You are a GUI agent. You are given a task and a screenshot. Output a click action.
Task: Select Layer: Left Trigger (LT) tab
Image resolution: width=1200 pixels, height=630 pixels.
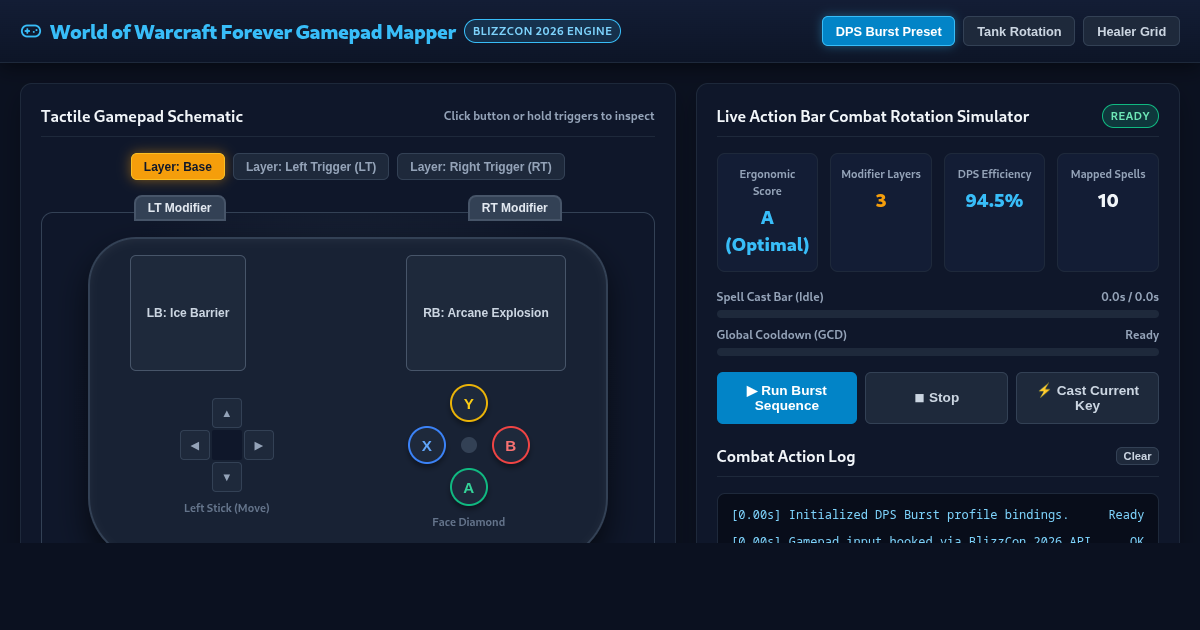click(x=311, y=166)
